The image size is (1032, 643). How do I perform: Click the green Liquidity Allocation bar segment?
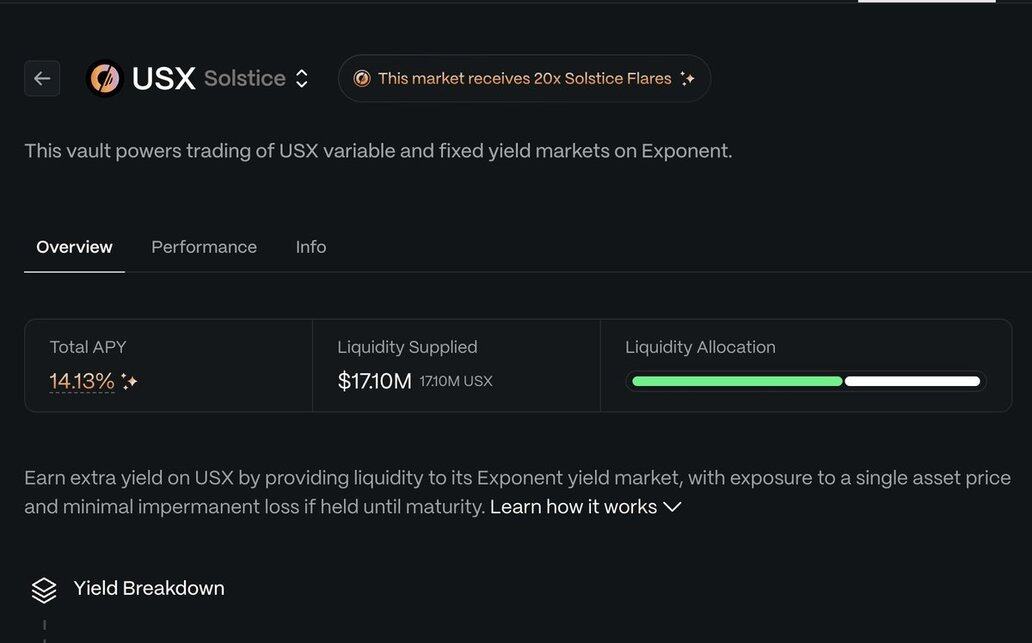pos(737,381)
